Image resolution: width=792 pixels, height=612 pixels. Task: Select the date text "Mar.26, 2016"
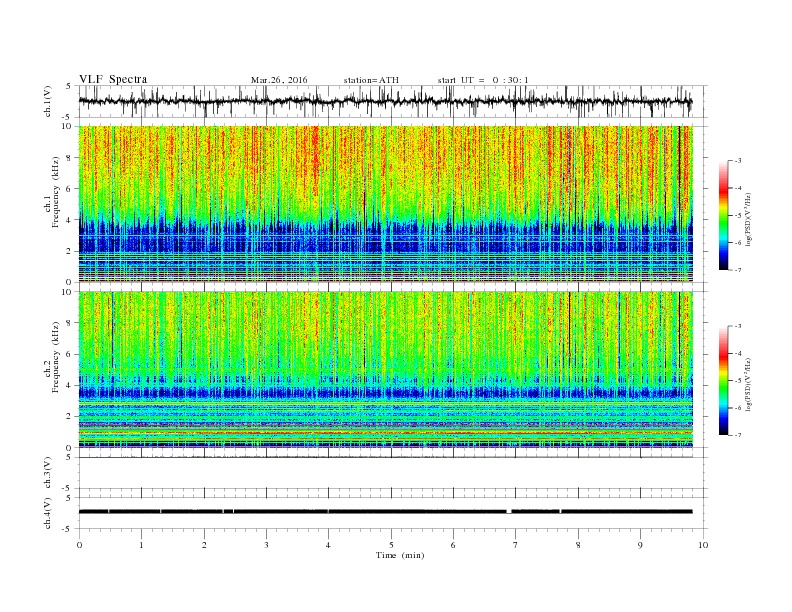click(x=279, y=80)
